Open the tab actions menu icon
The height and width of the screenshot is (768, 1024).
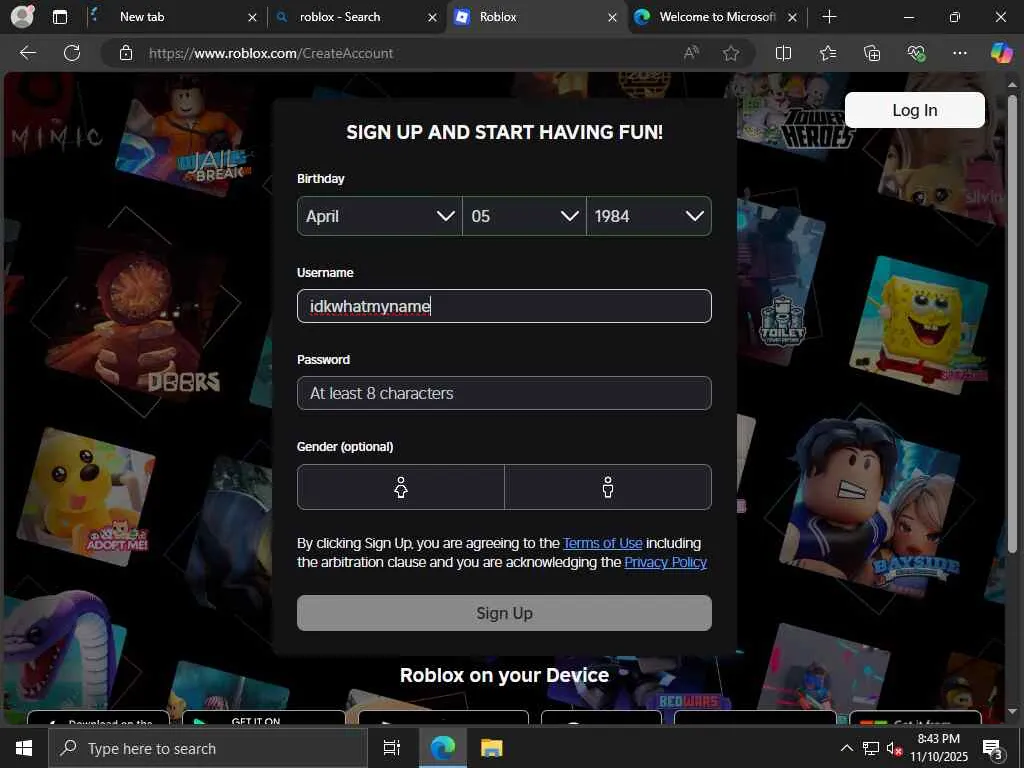pyautogui.click(x=59, y=17)
